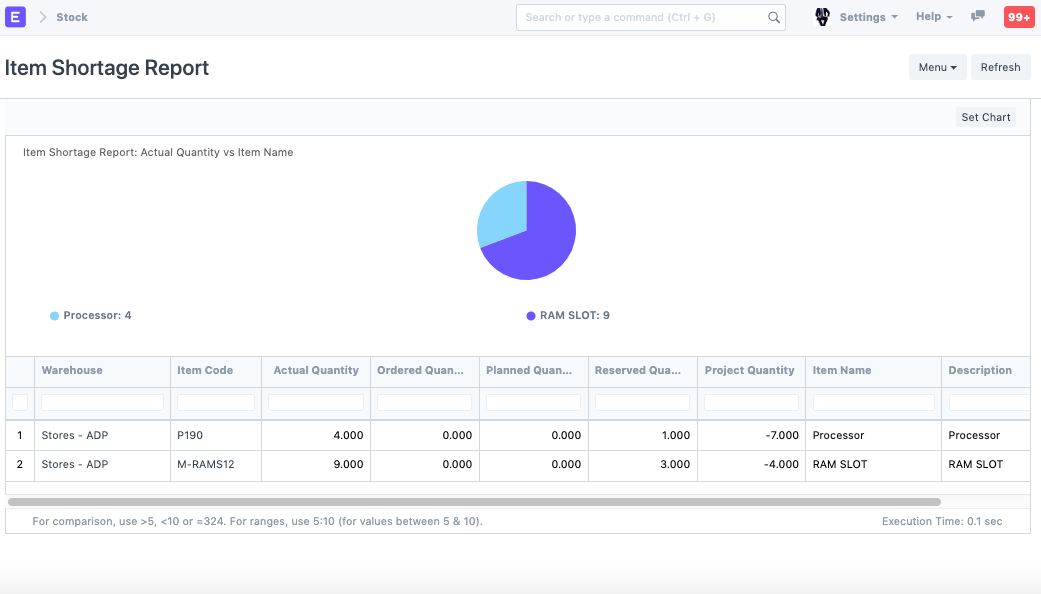
Task: Click the breadcrumb chevron before Stock
Action: [x=43, y=17]
